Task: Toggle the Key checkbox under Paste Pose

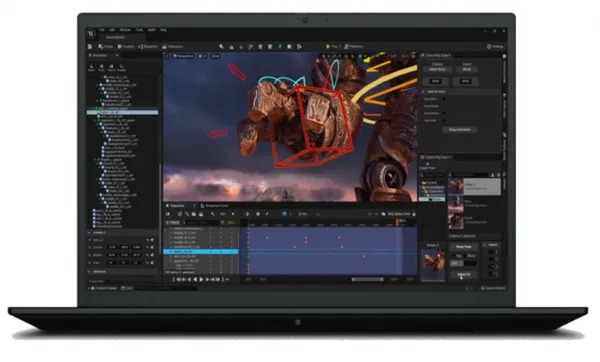Action: point(454,256)
